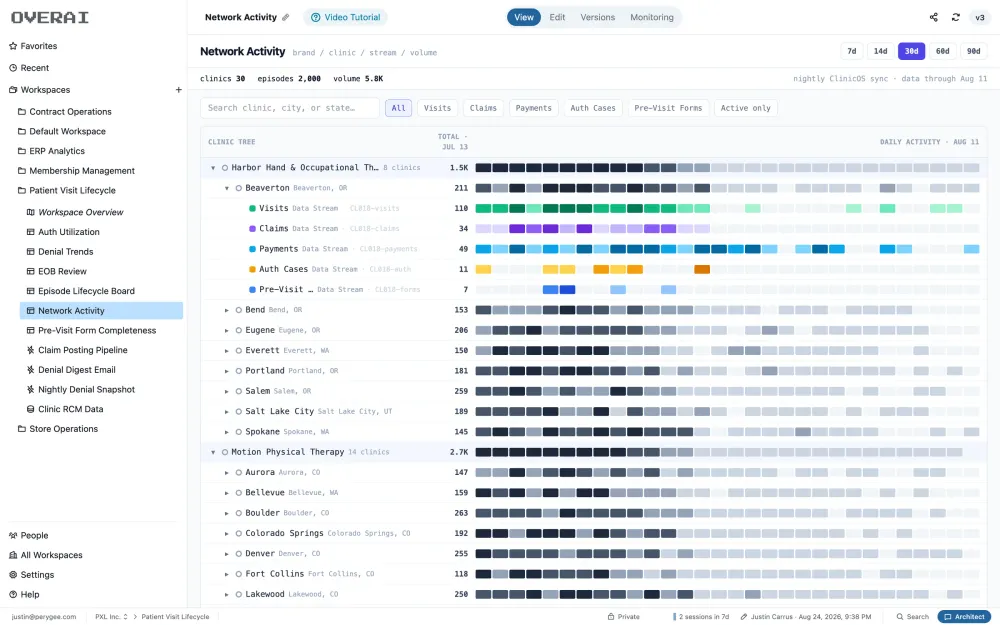The width and height of the screenshot is (1000, 625).
Task: Click the green Visits stream swatch
Action: (x=252, y=208)
